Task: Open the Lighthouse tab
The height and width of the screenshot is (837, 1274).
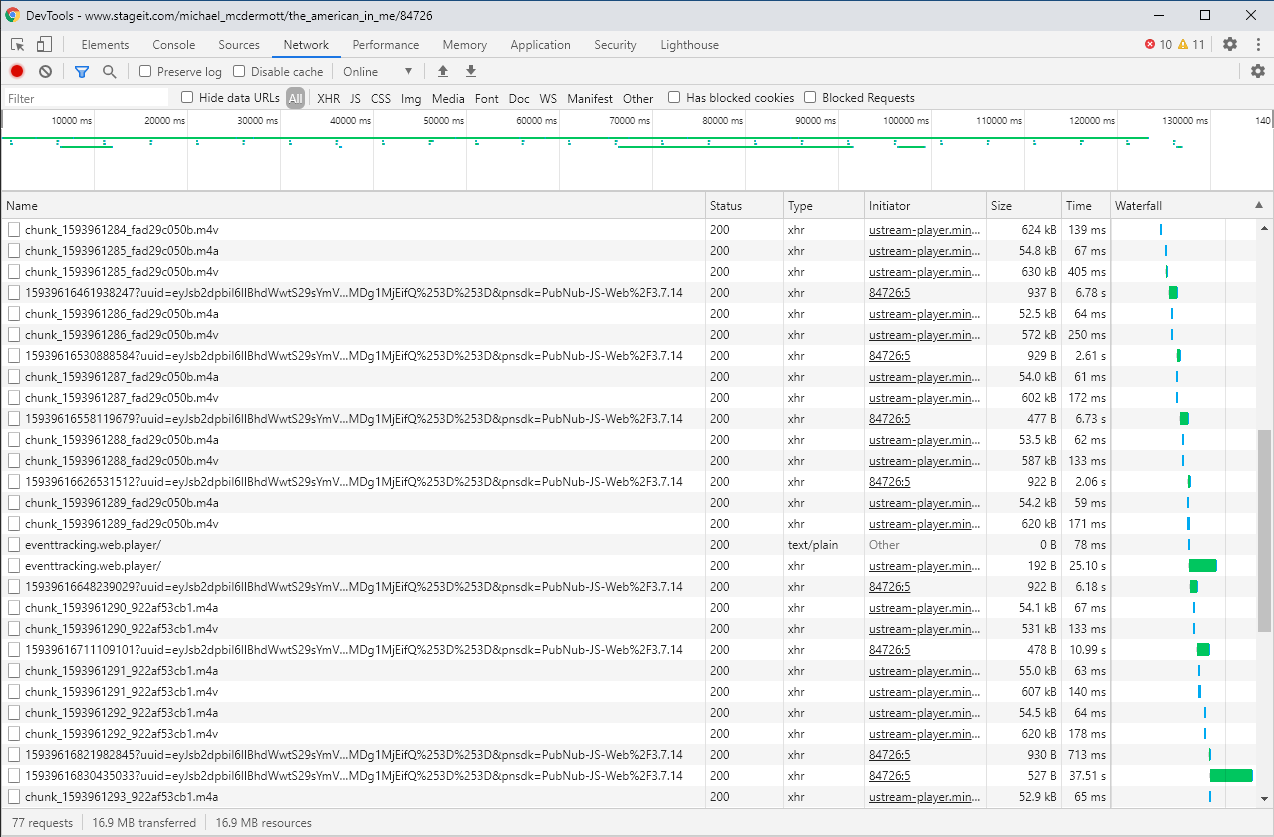Action: tap(689, 45)
